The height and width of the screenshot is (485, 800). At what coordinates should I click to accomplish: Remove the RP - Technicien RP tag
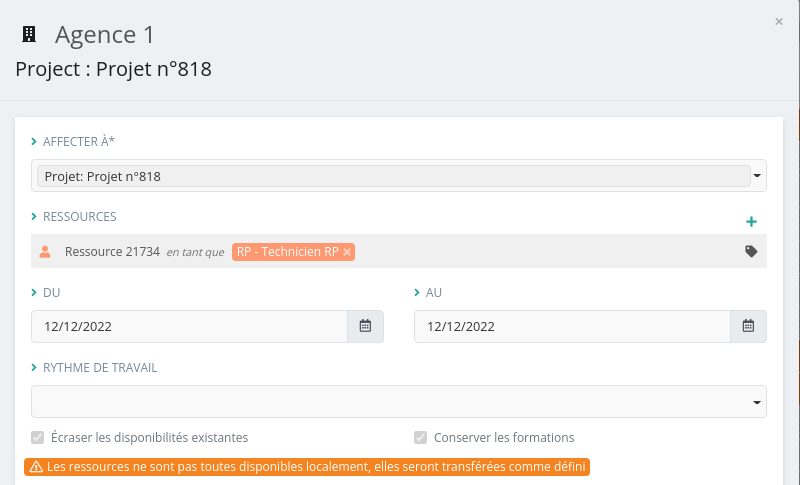(347, 252)
